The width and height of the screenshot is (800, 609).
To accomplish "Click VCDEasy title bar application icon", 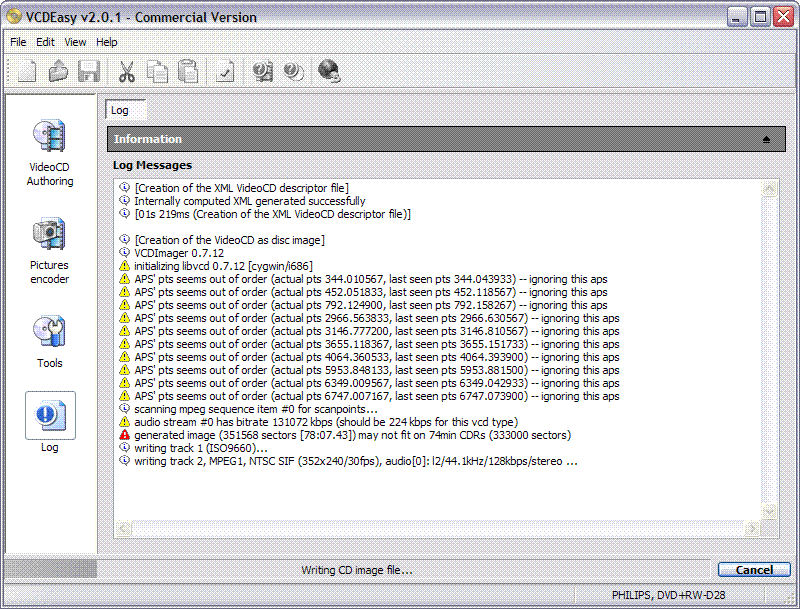I will point(15,17).
